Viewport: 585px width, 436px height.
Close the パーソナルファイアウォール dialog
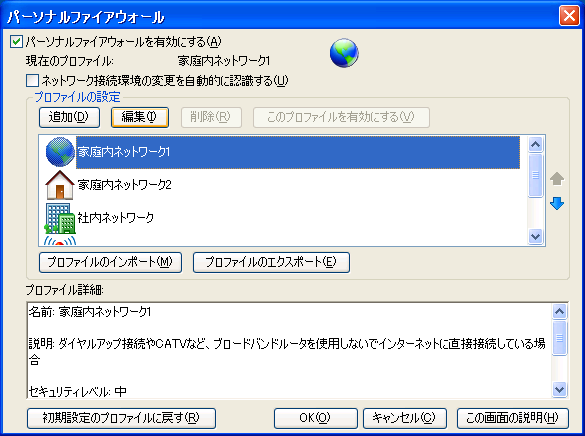tap(569, 16)
